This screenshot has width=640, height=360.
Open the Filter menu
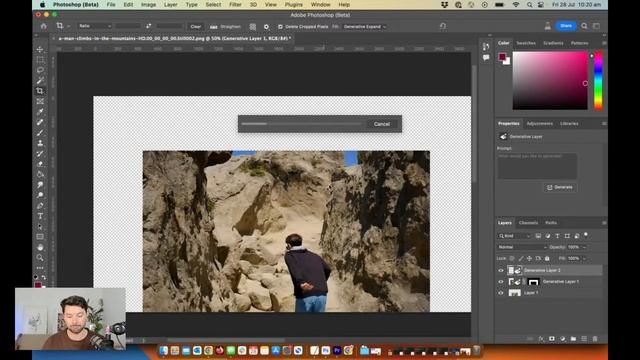point(235,4)
